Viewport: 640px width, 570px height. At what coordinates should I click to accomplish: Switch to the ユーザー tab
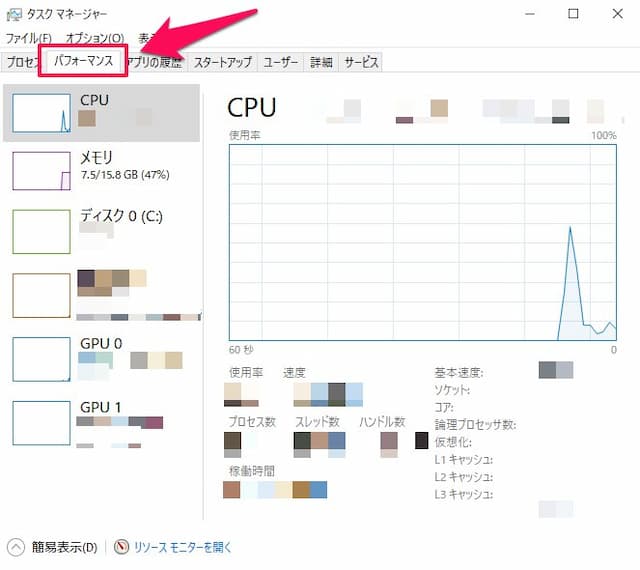tap(280, 62)
